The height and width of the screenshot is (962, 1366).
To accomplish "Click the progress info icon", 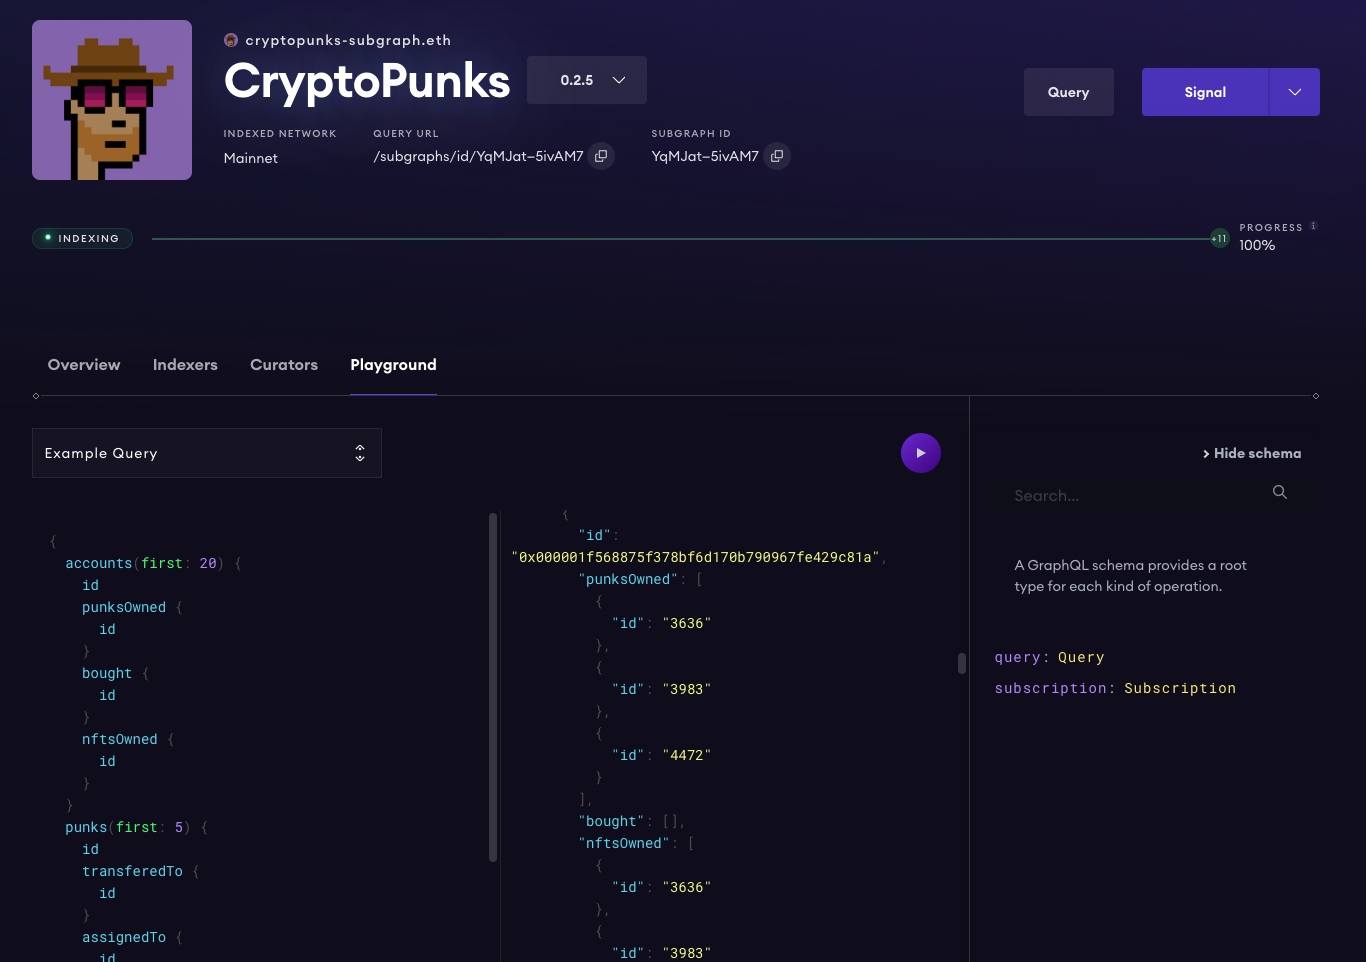I will coord(1314,226).
